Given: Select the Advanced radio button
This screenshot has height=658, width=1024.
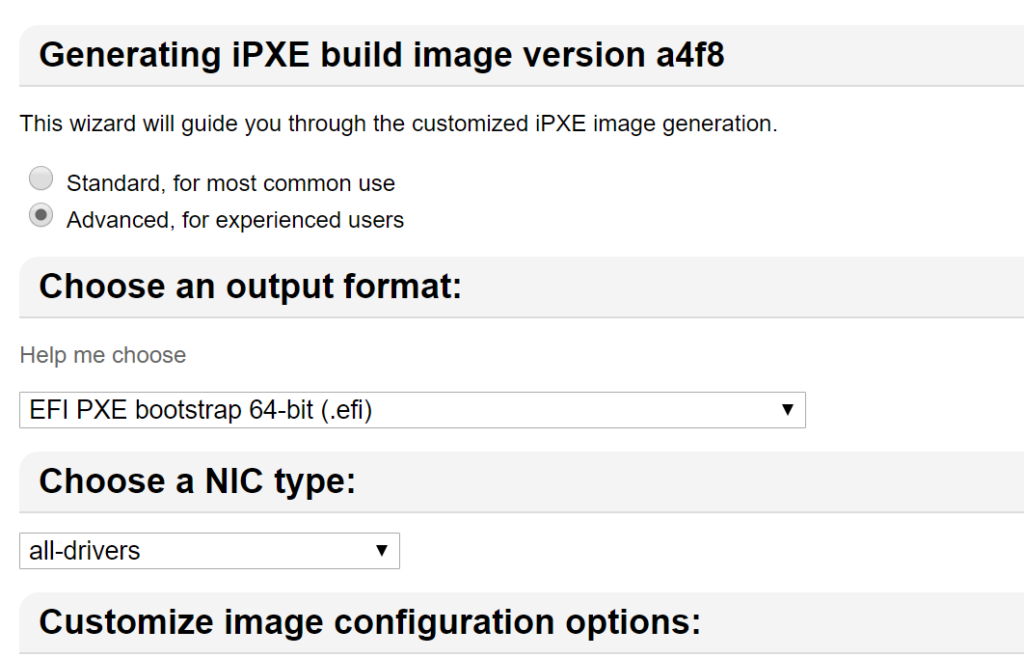Looking at the screenshot, I should (41, 215).
